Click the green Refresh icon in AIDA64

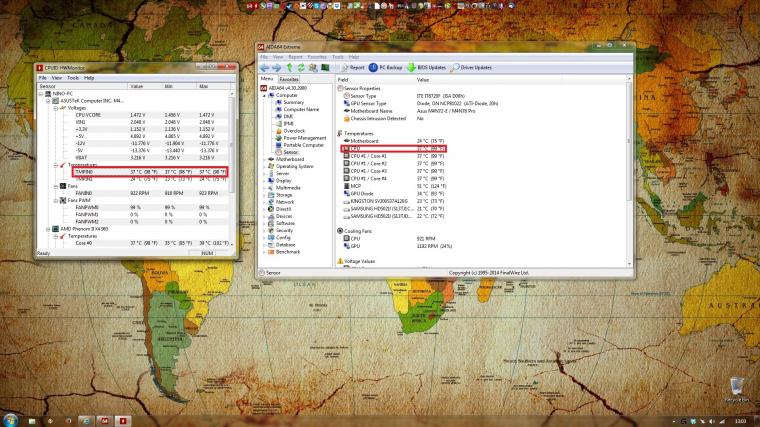pos(302,67)
